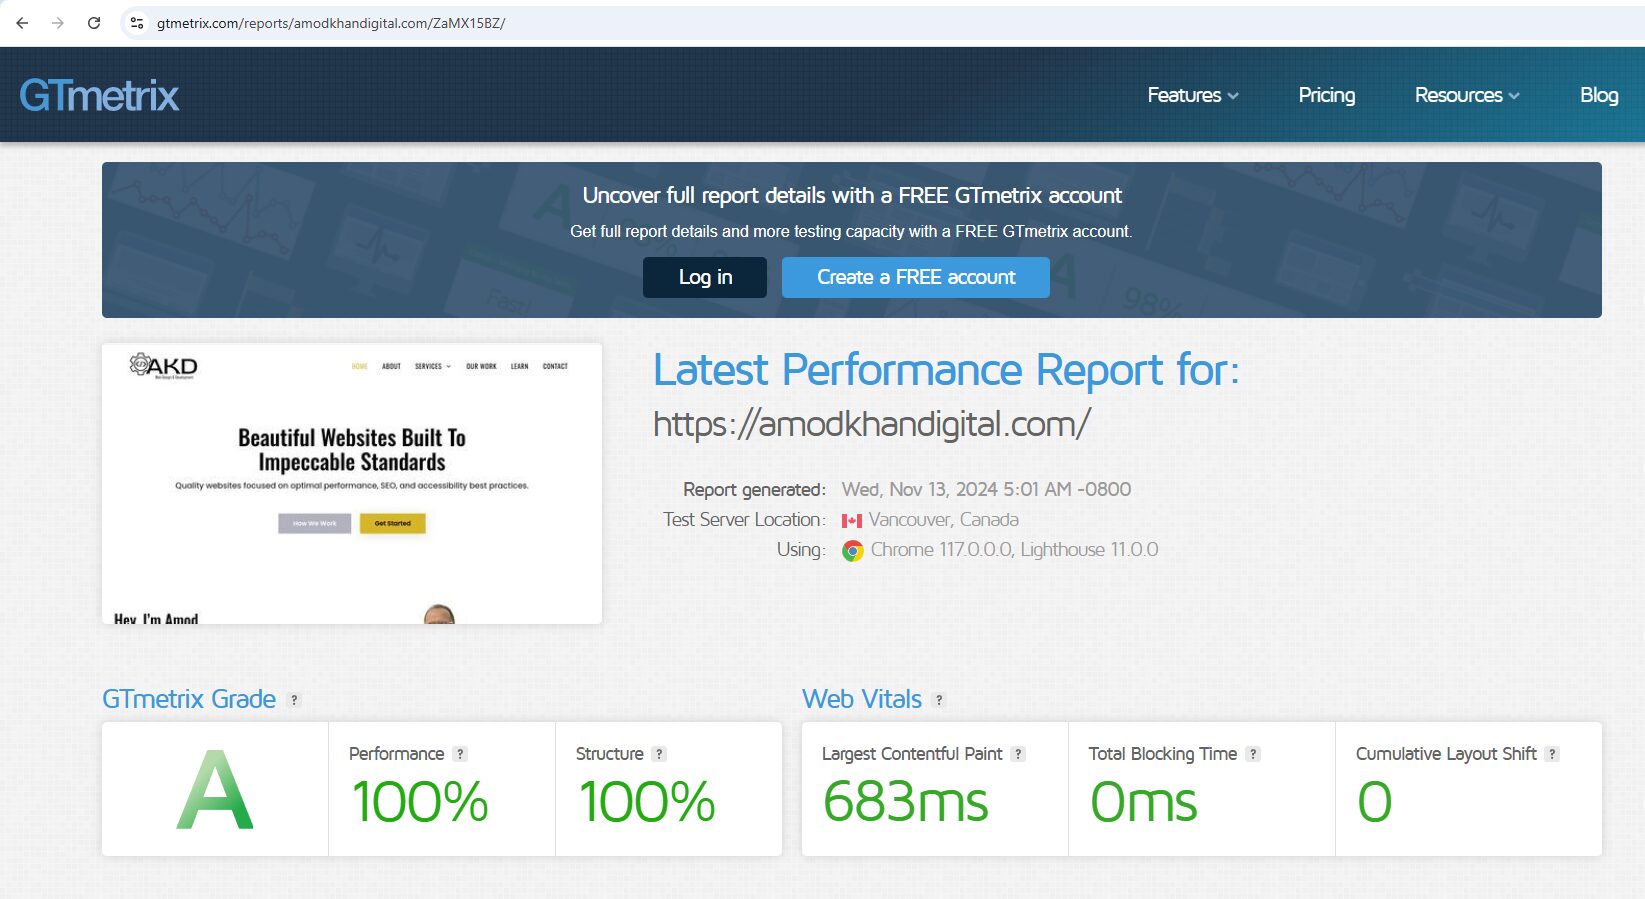Screen dimensions: 1645x899
Task: Go to the Blog menu item
Action: 1598,95
